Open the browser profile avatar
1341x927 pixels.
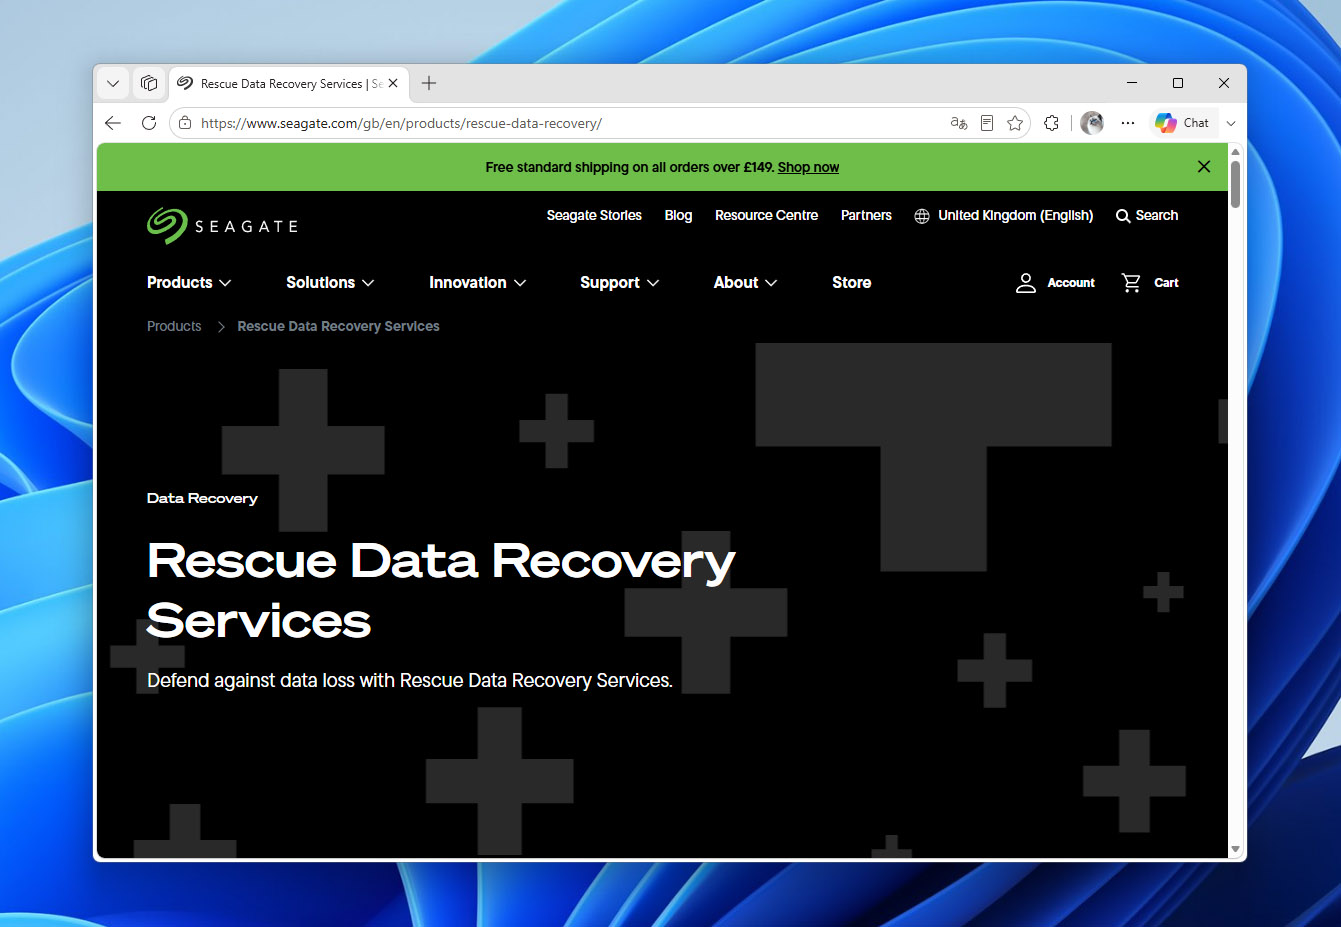(1092, 123)
